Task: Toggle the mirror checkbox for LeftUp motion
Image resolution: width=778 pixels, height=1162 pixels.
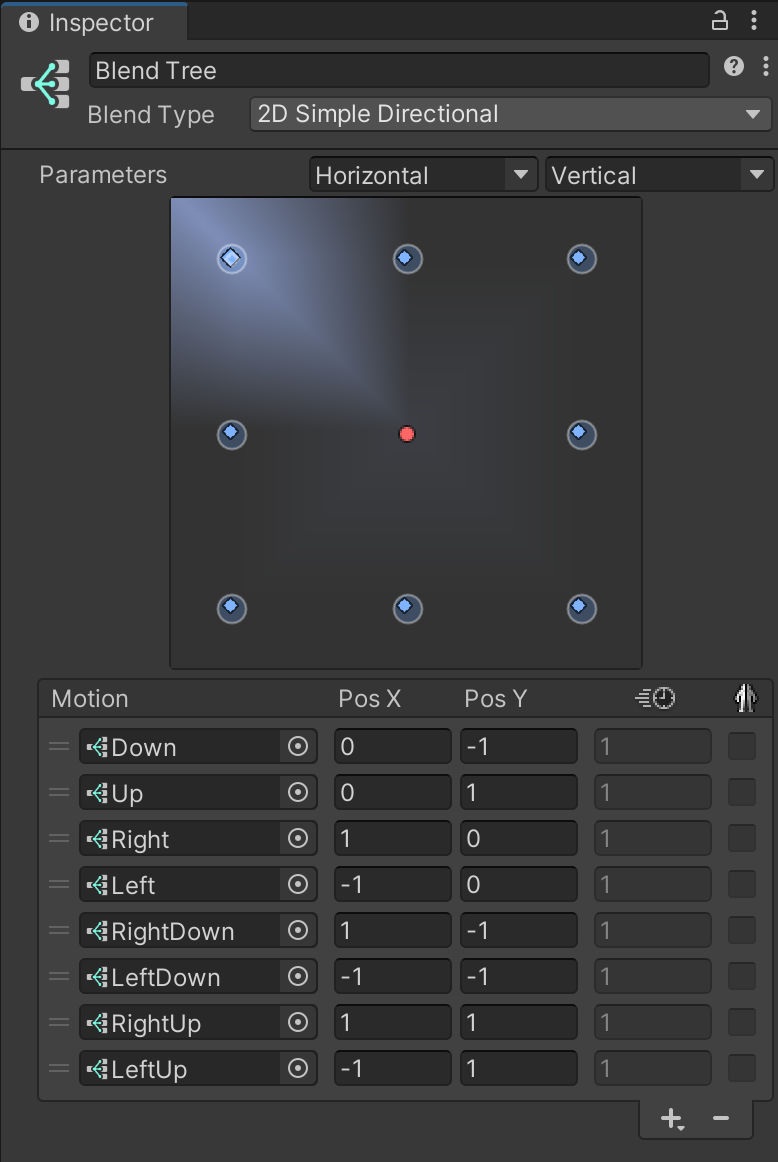Action: (741, 1069)
